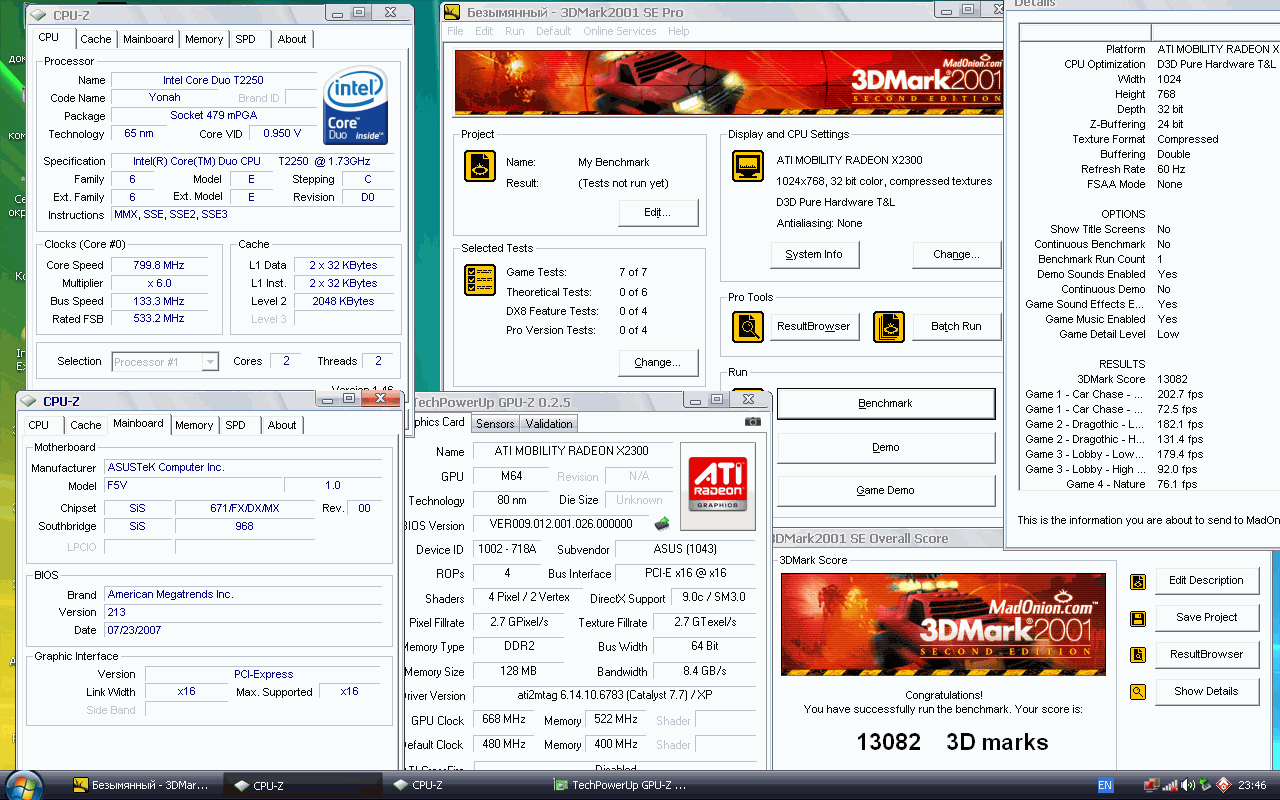This screenshot has width=1280, height=800.
Task: Open the volume speaker tray icon
Action: point(1187,786)
